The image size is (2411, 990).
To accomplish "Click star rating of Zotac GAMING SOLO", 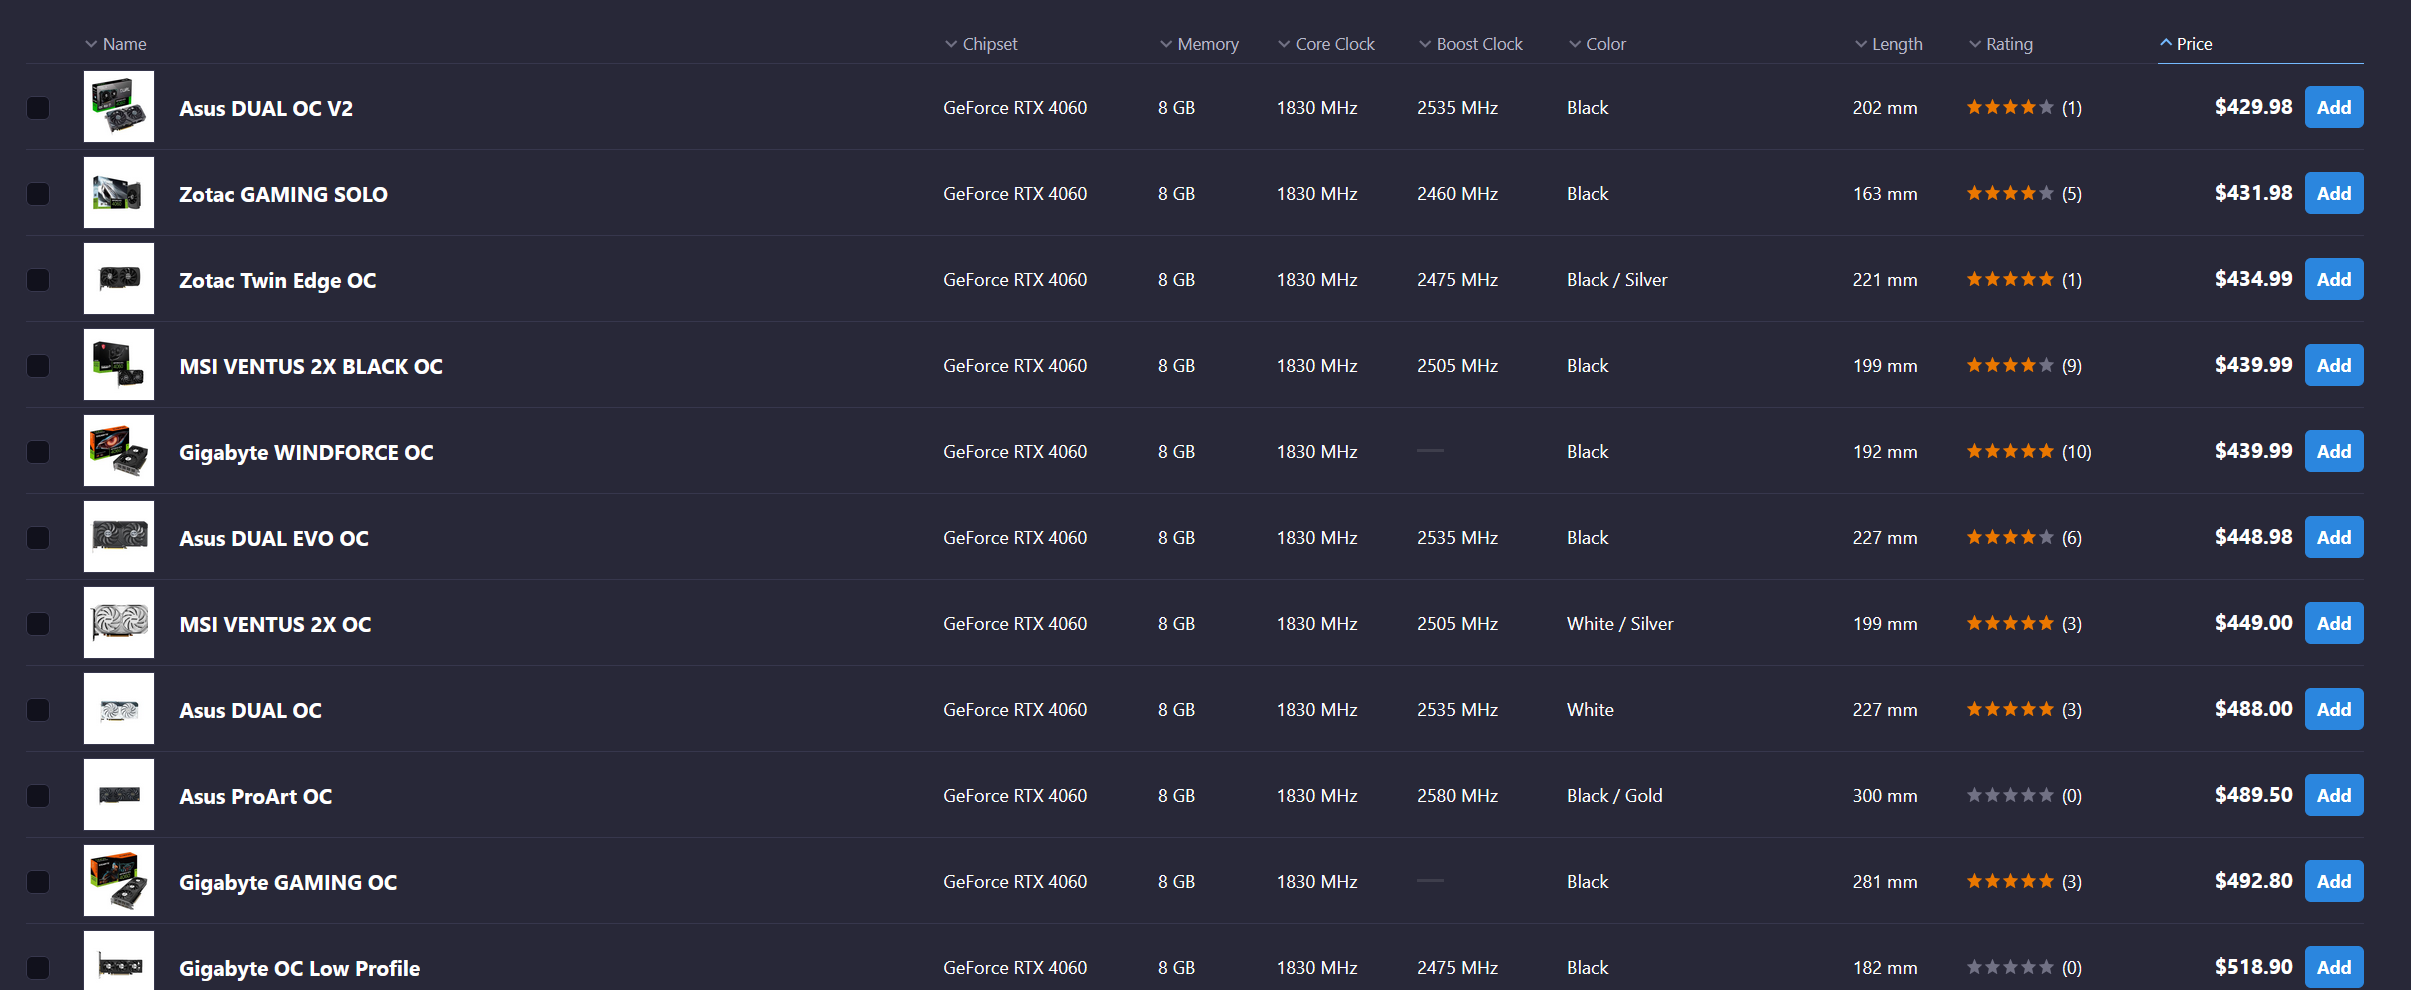I will pos(2010,193).
